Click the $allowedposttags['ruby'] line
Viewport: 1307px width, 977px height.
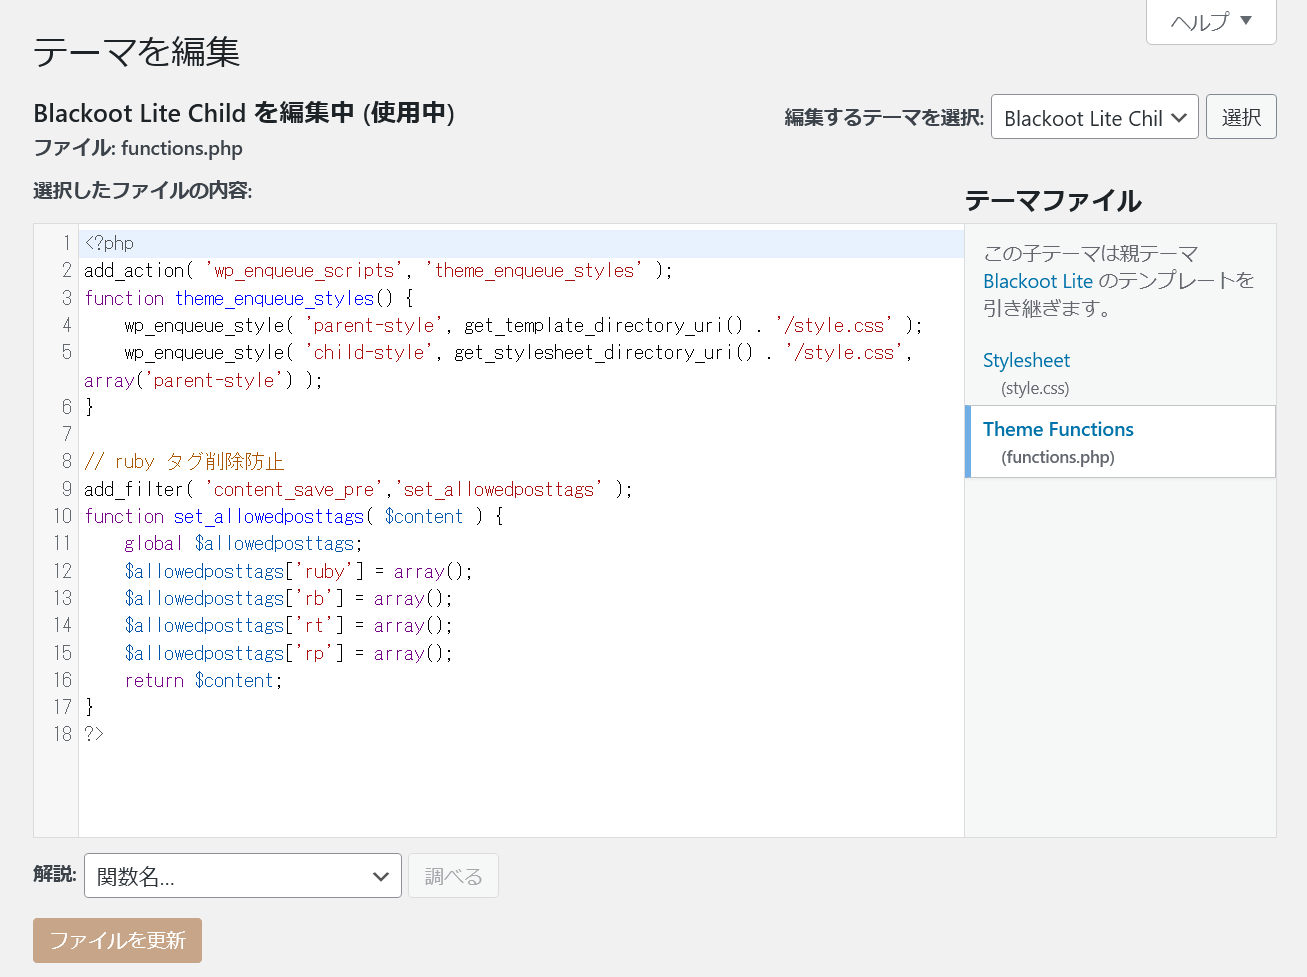(298, 571)
